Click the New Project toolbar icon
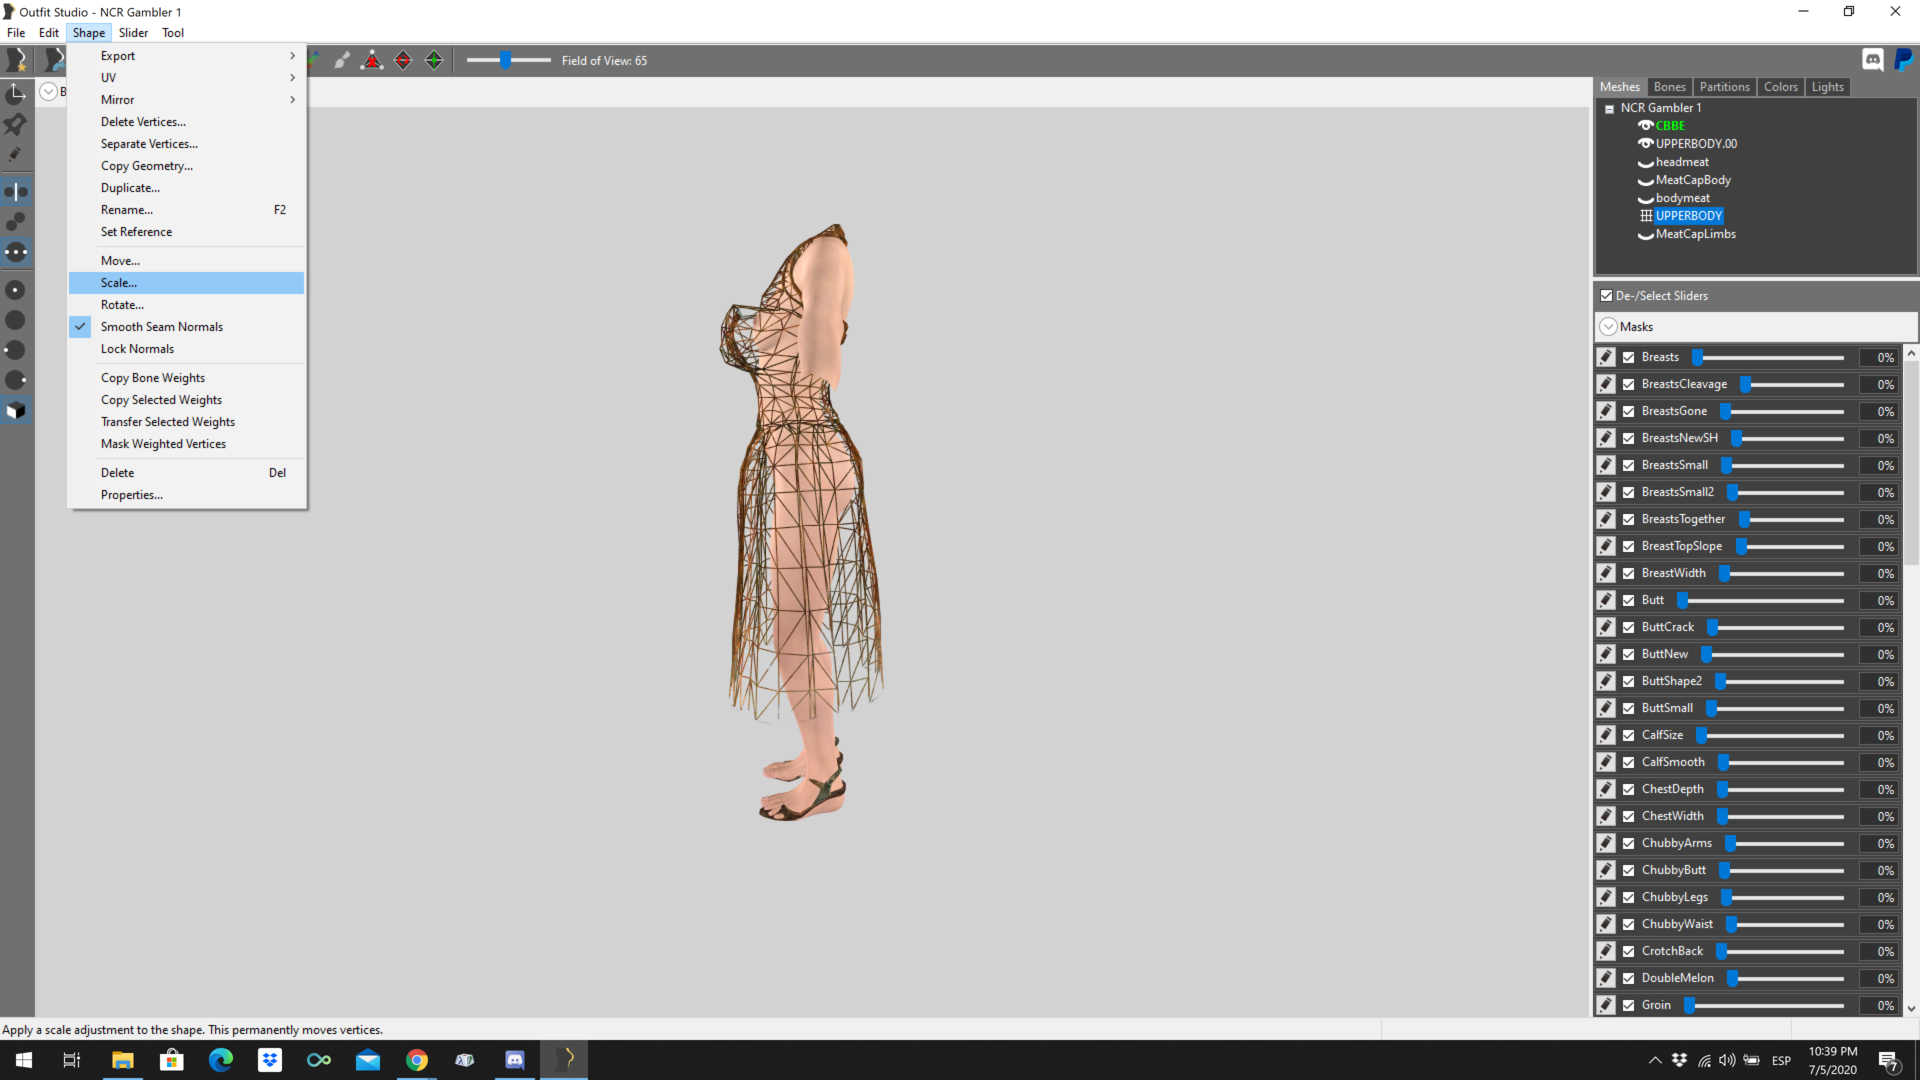Image resolution: width=1920 pixels, height=1080 pixels. [x=17, y=60]
